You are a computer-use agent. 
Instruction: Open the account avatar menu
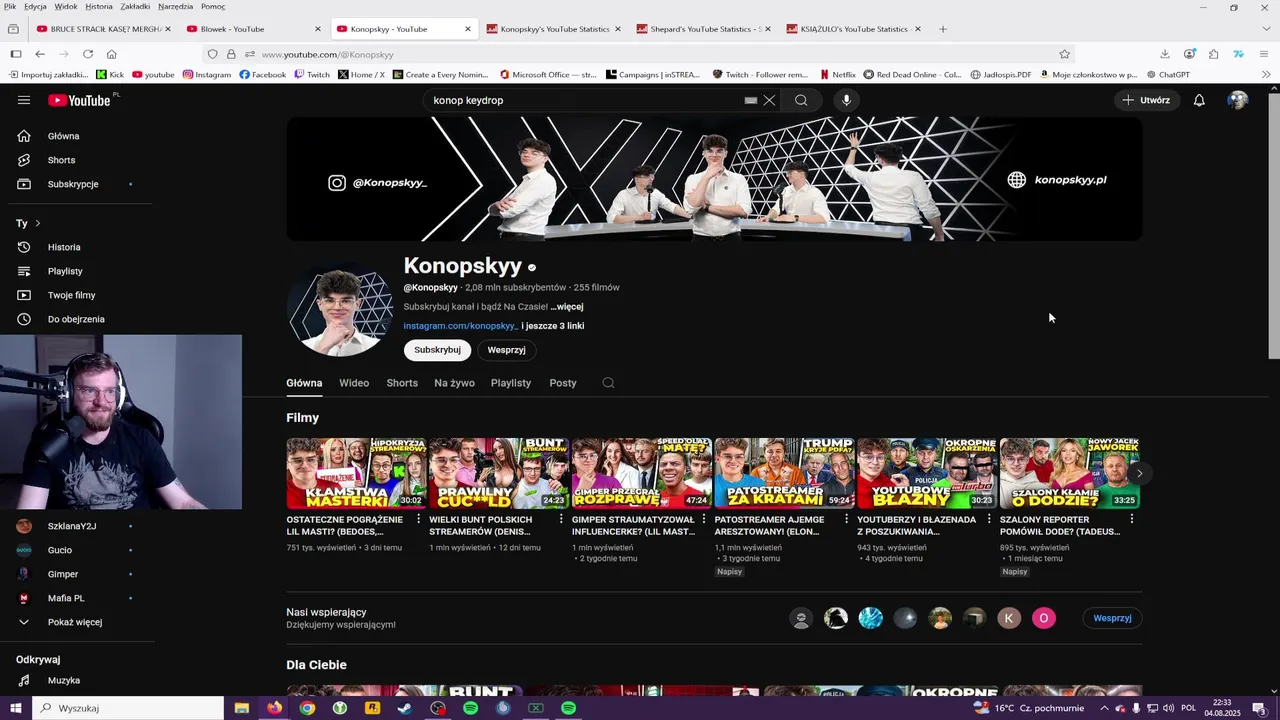click(x=1238, y=100)
